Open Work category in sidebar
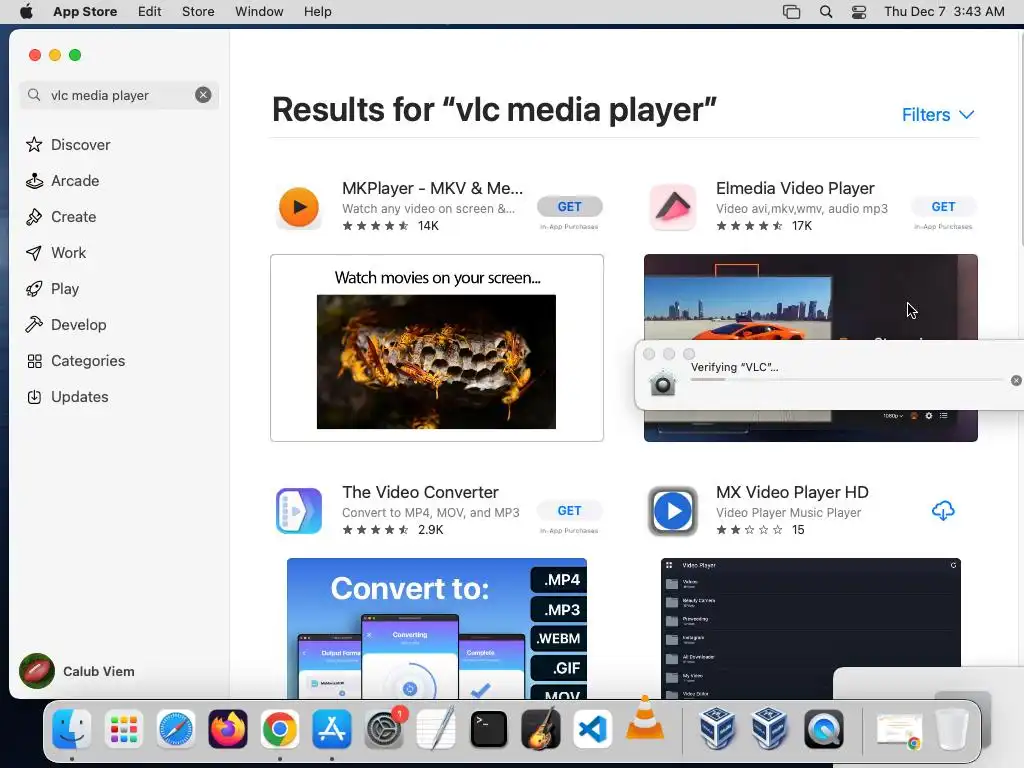Screen dimensions: 1024x768 tap(56, 252)
